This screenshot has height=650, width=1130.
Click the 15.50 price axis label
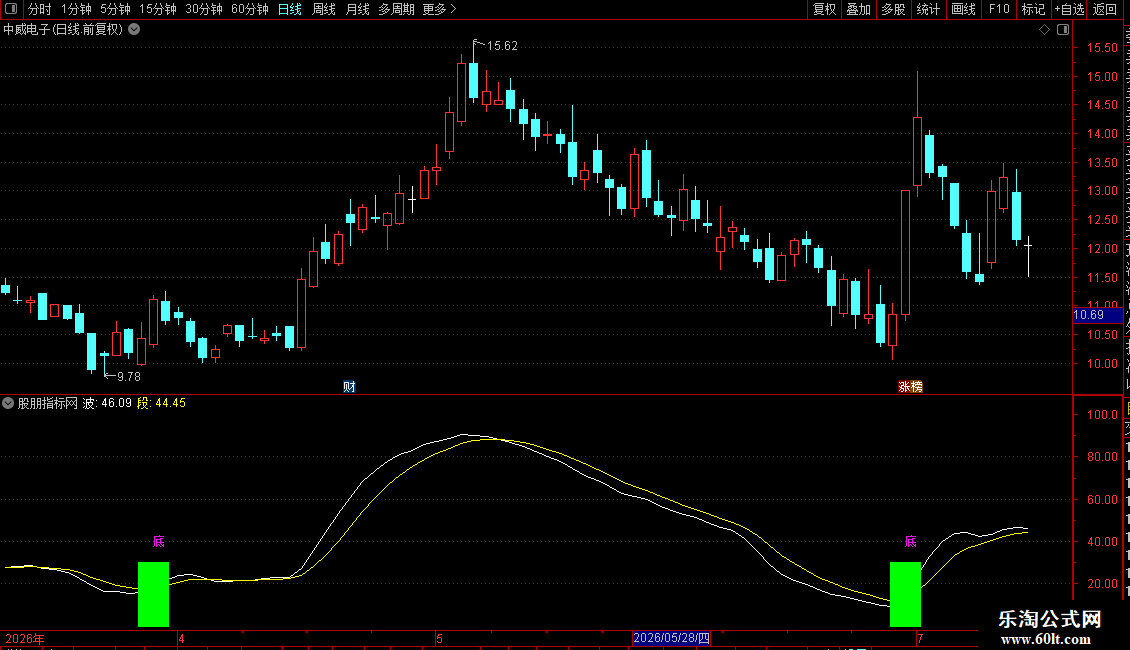(1102, 48)
